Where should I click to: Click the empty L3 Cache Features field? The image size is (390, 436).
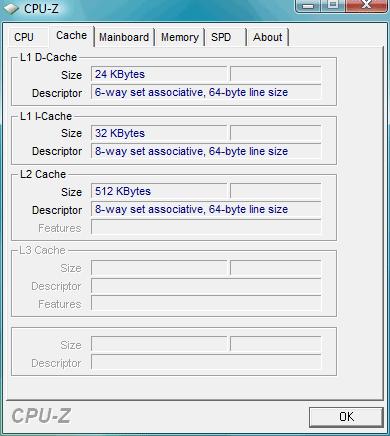click(206, 304)
